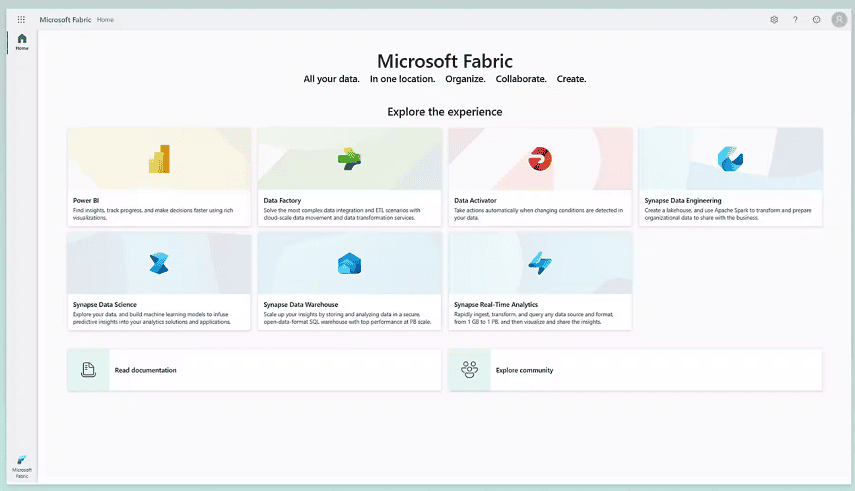Click the Data Factory logo icon

(350, 159)
